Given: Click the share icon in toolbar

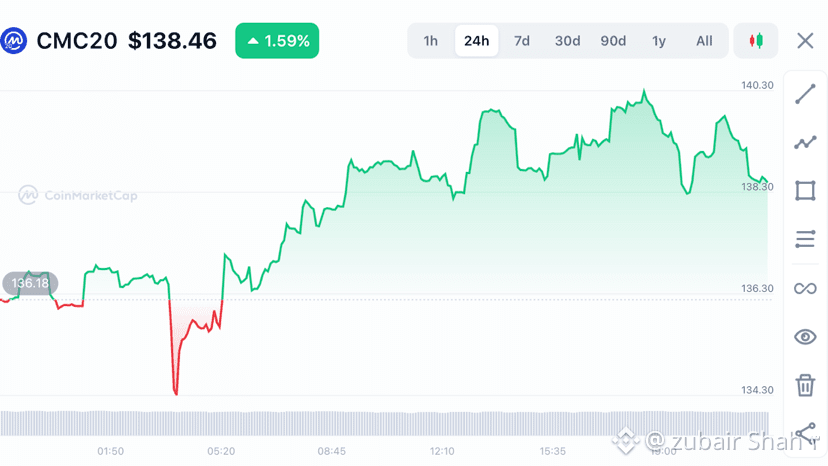Looking at the screenshot, I should coord(806,433).
